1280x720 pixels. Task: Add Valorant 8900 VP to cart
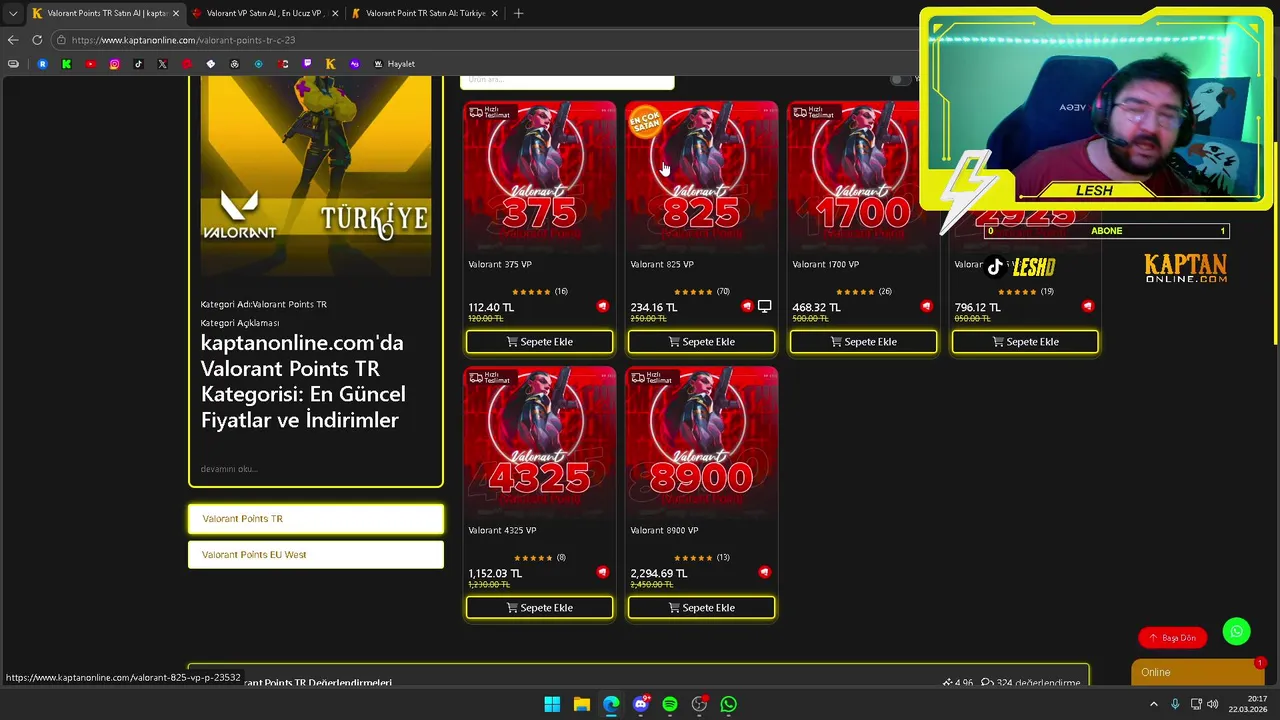701,608
